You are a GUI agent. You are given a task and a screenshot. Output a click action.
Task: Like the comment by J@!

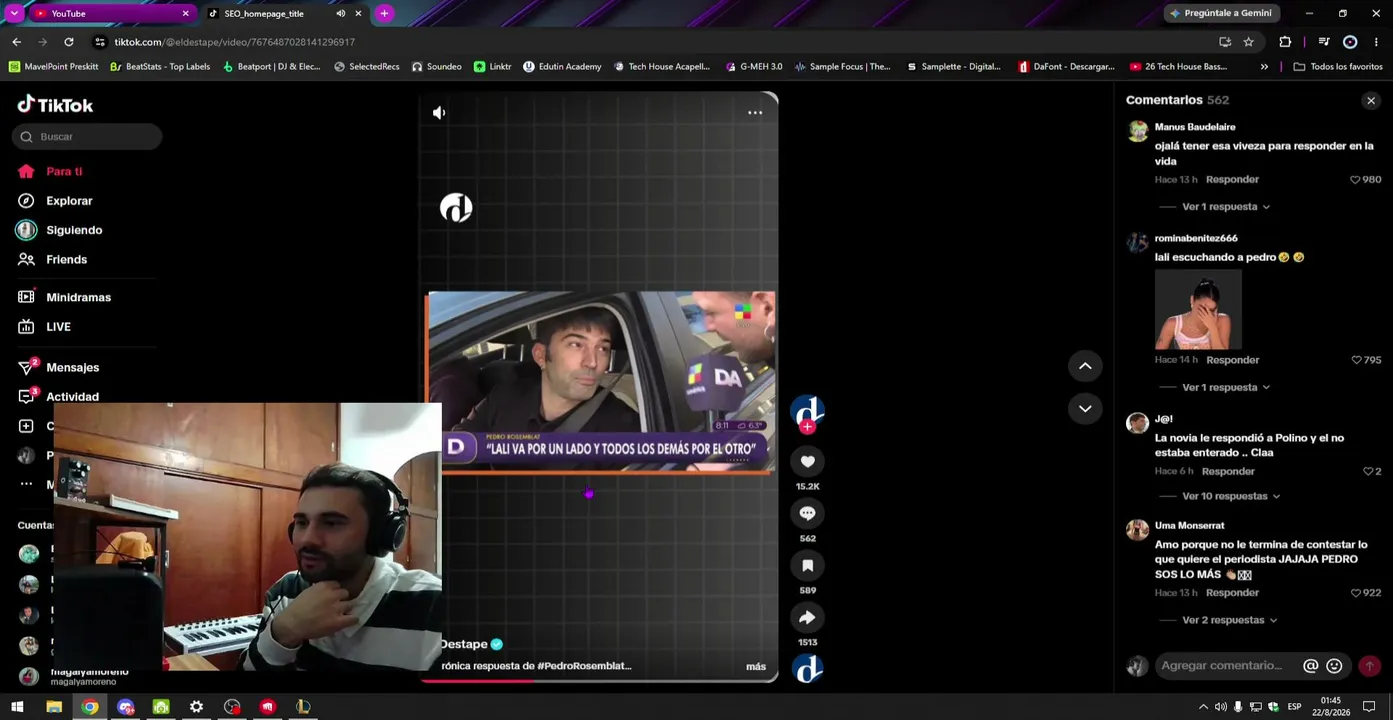click(x=1368, y=471)
